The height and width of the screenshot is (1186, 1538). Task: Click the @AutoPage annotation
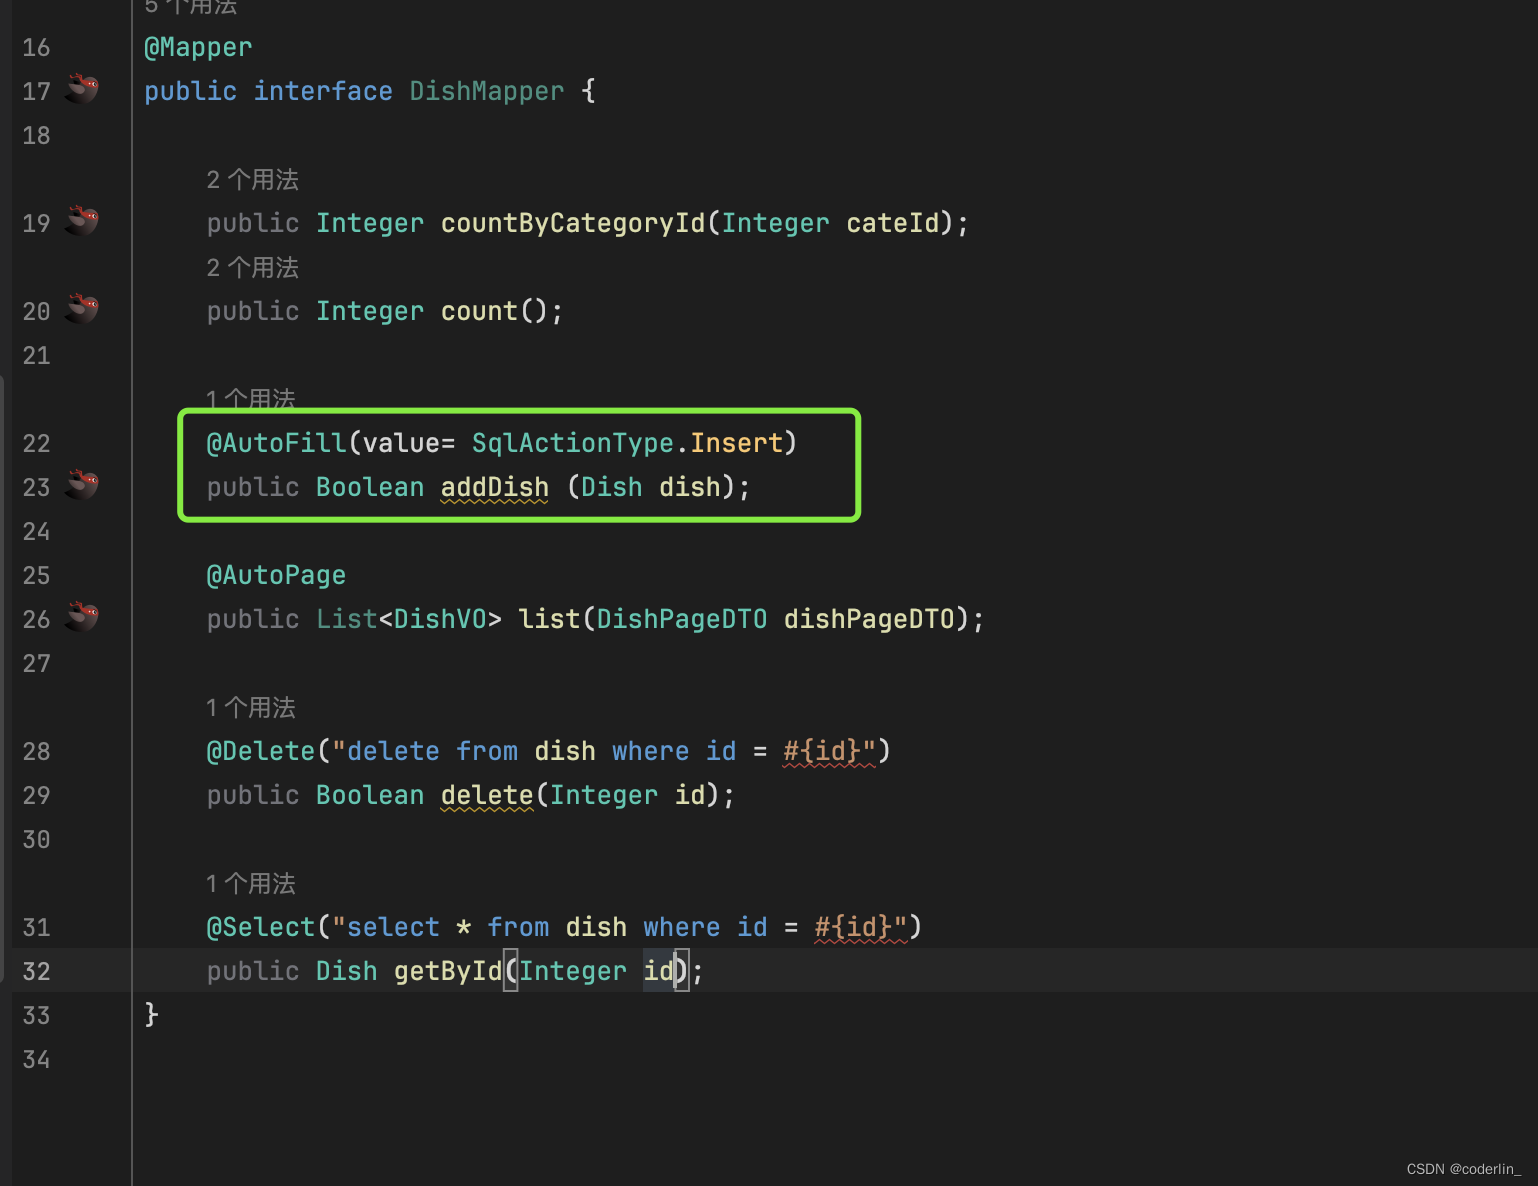click(276, 575)
